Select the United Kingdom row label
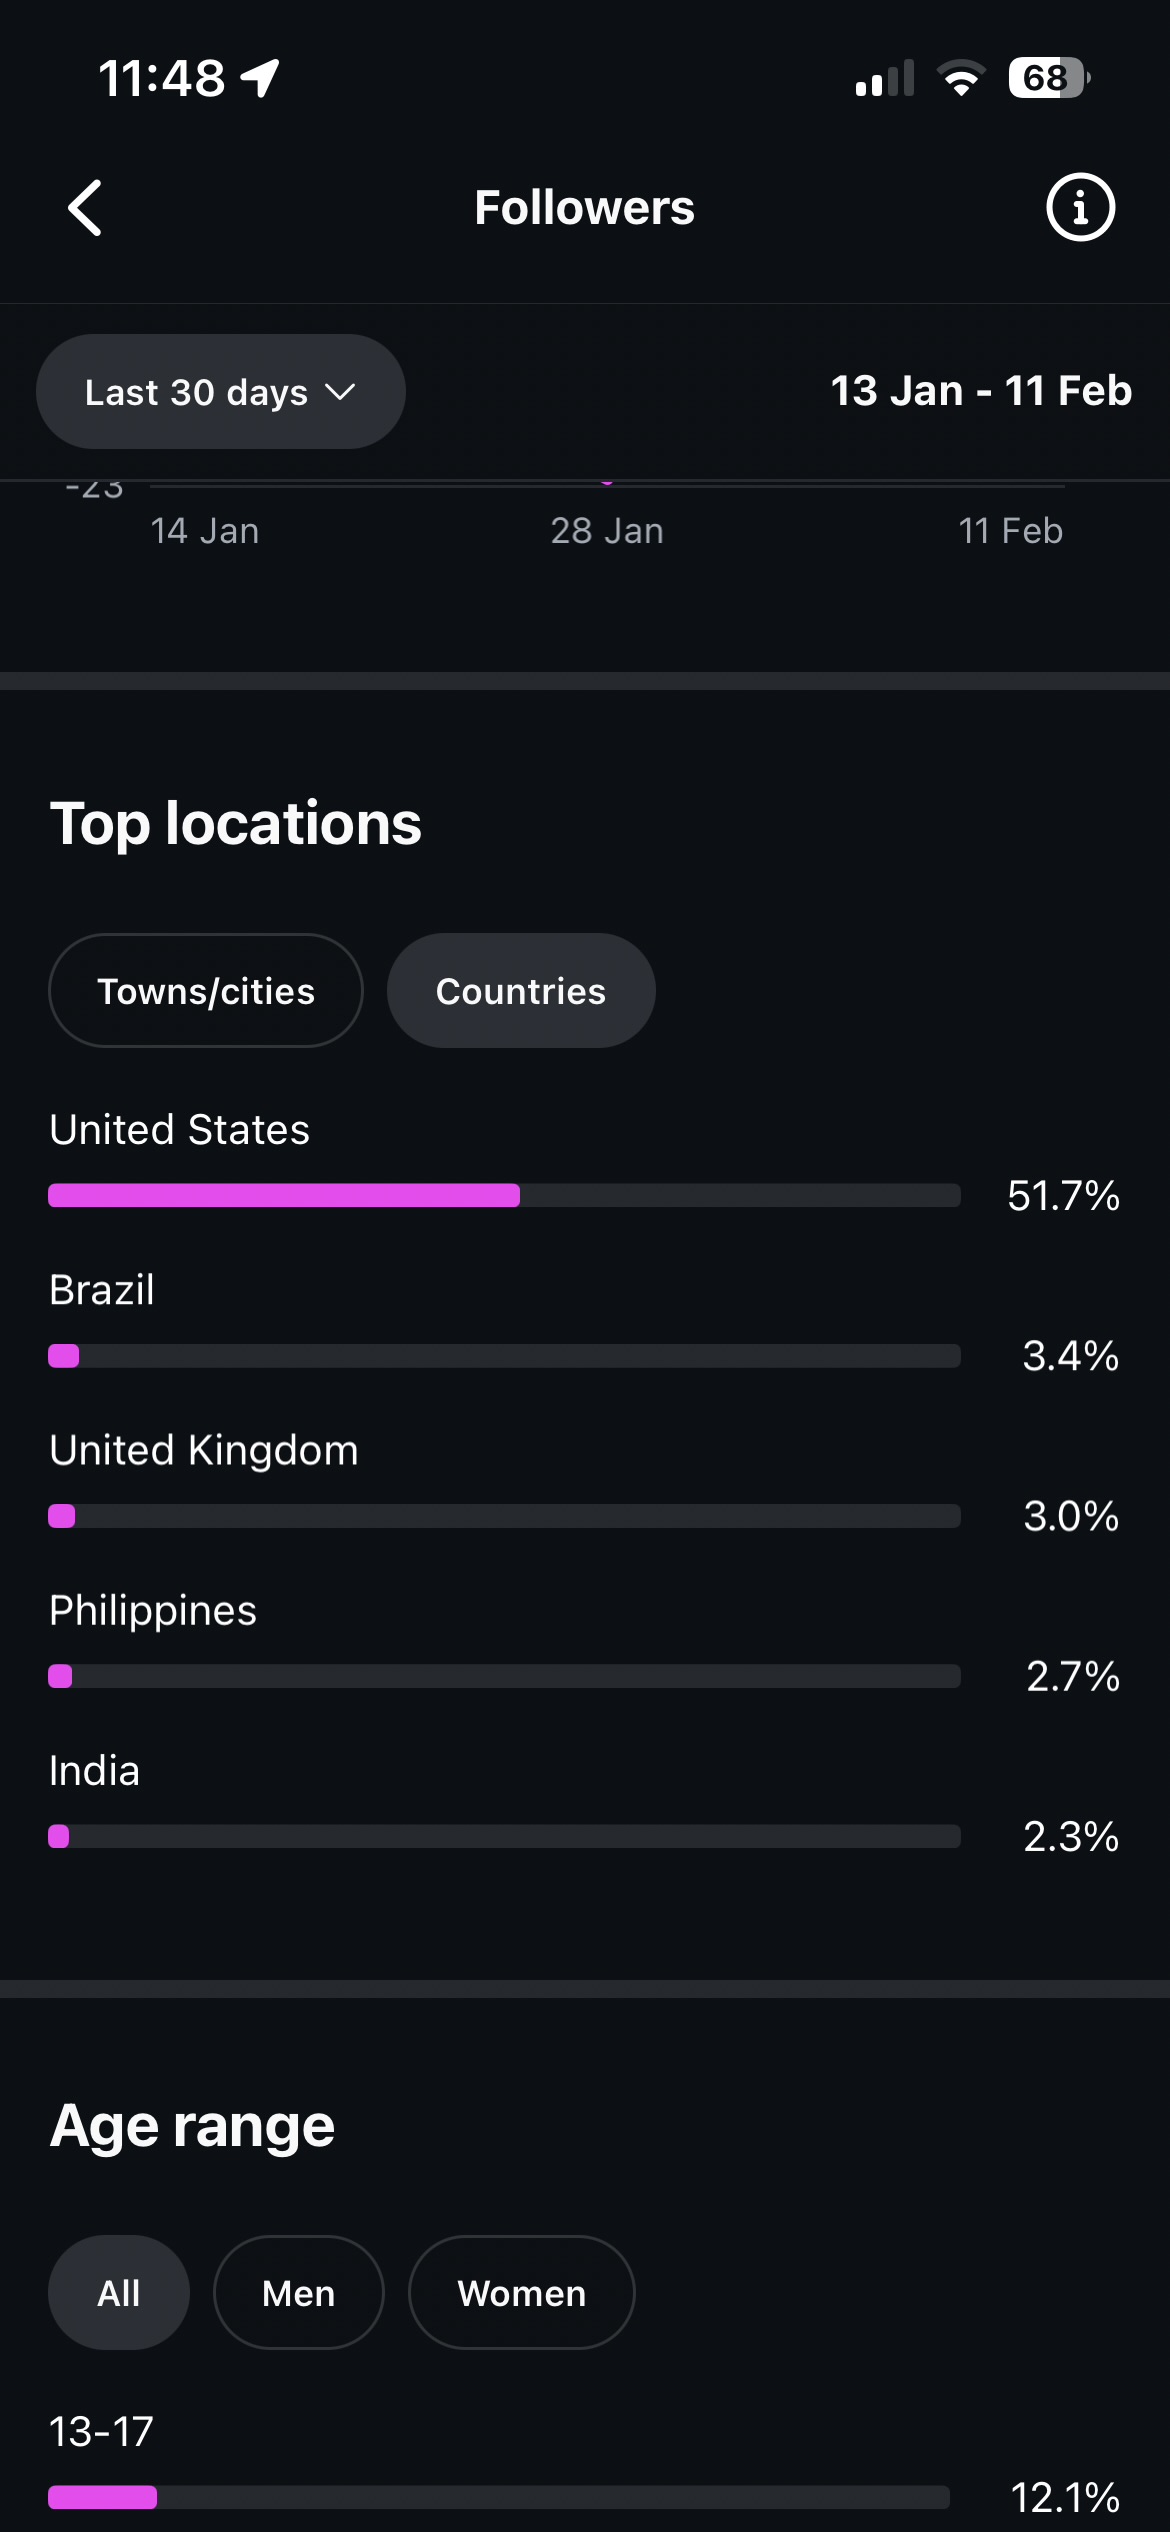This screenshot has height=2532, width=1170. tap(204, 1450)
